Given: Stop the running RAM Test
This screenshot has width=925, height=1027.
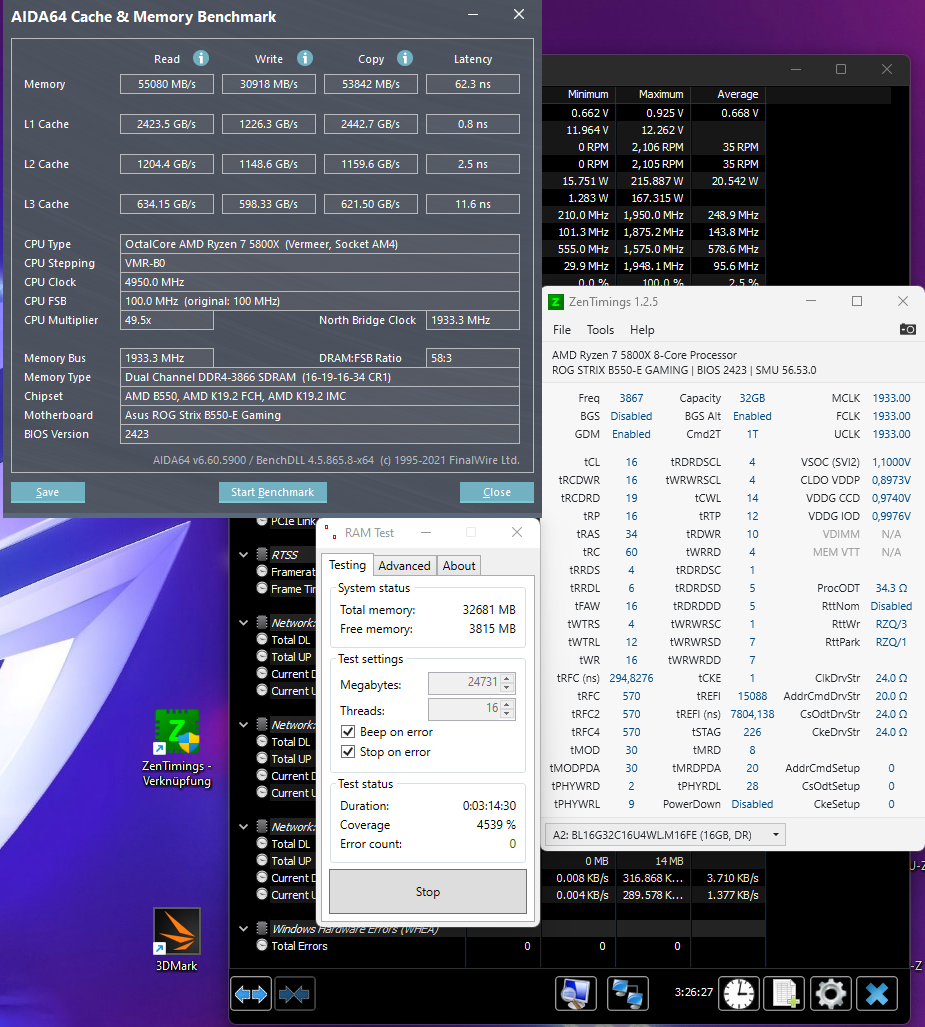Looking at the screenshot, I should click(x=428, y=891).
